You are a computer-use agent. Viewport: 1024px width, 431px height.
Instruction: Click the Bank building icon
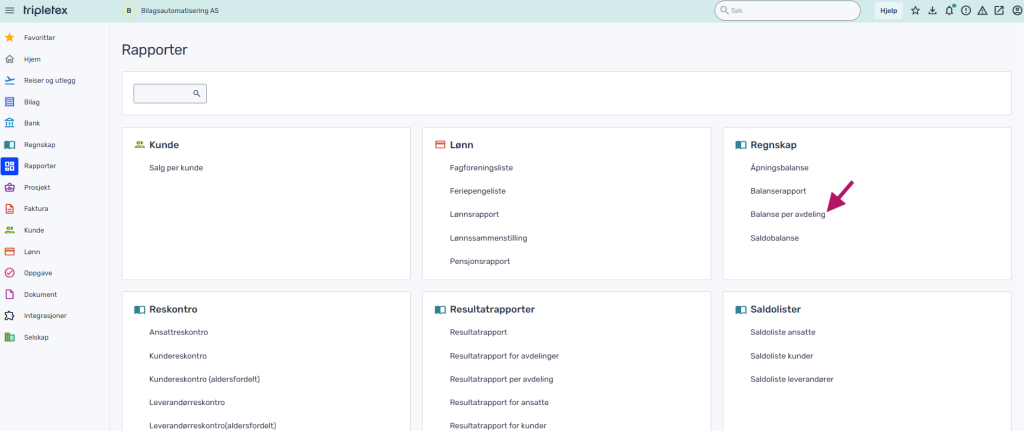coord(9,123)
